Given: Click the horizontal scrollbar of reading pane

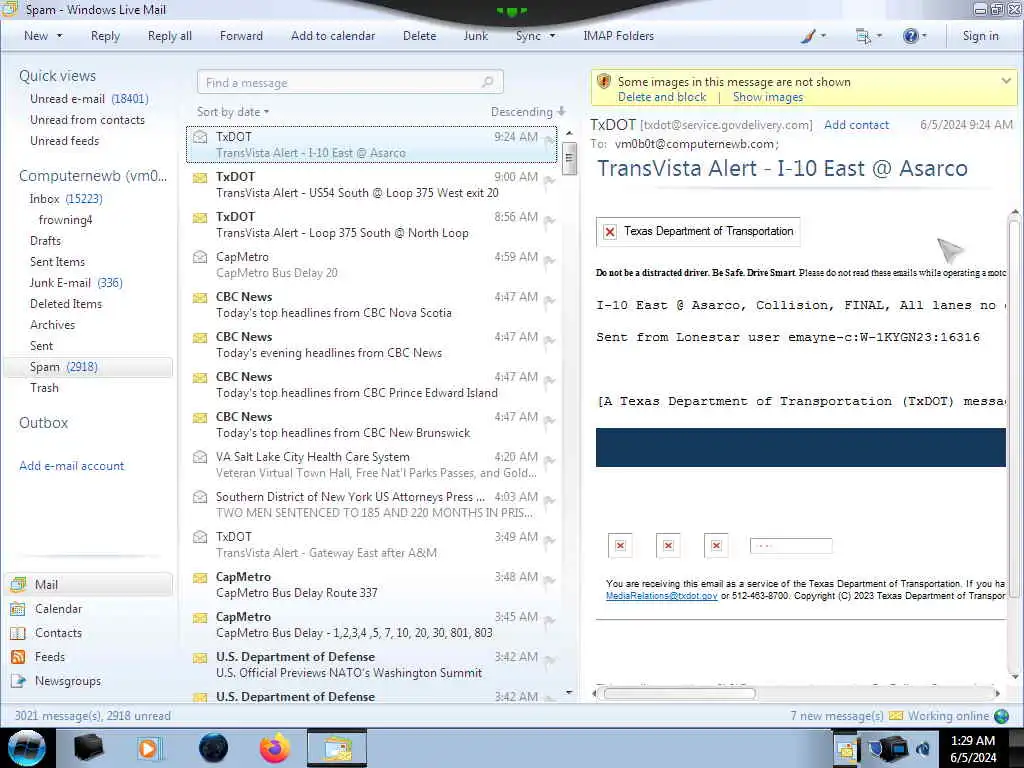Looking at the screenshot, I should tap(679, 694).
